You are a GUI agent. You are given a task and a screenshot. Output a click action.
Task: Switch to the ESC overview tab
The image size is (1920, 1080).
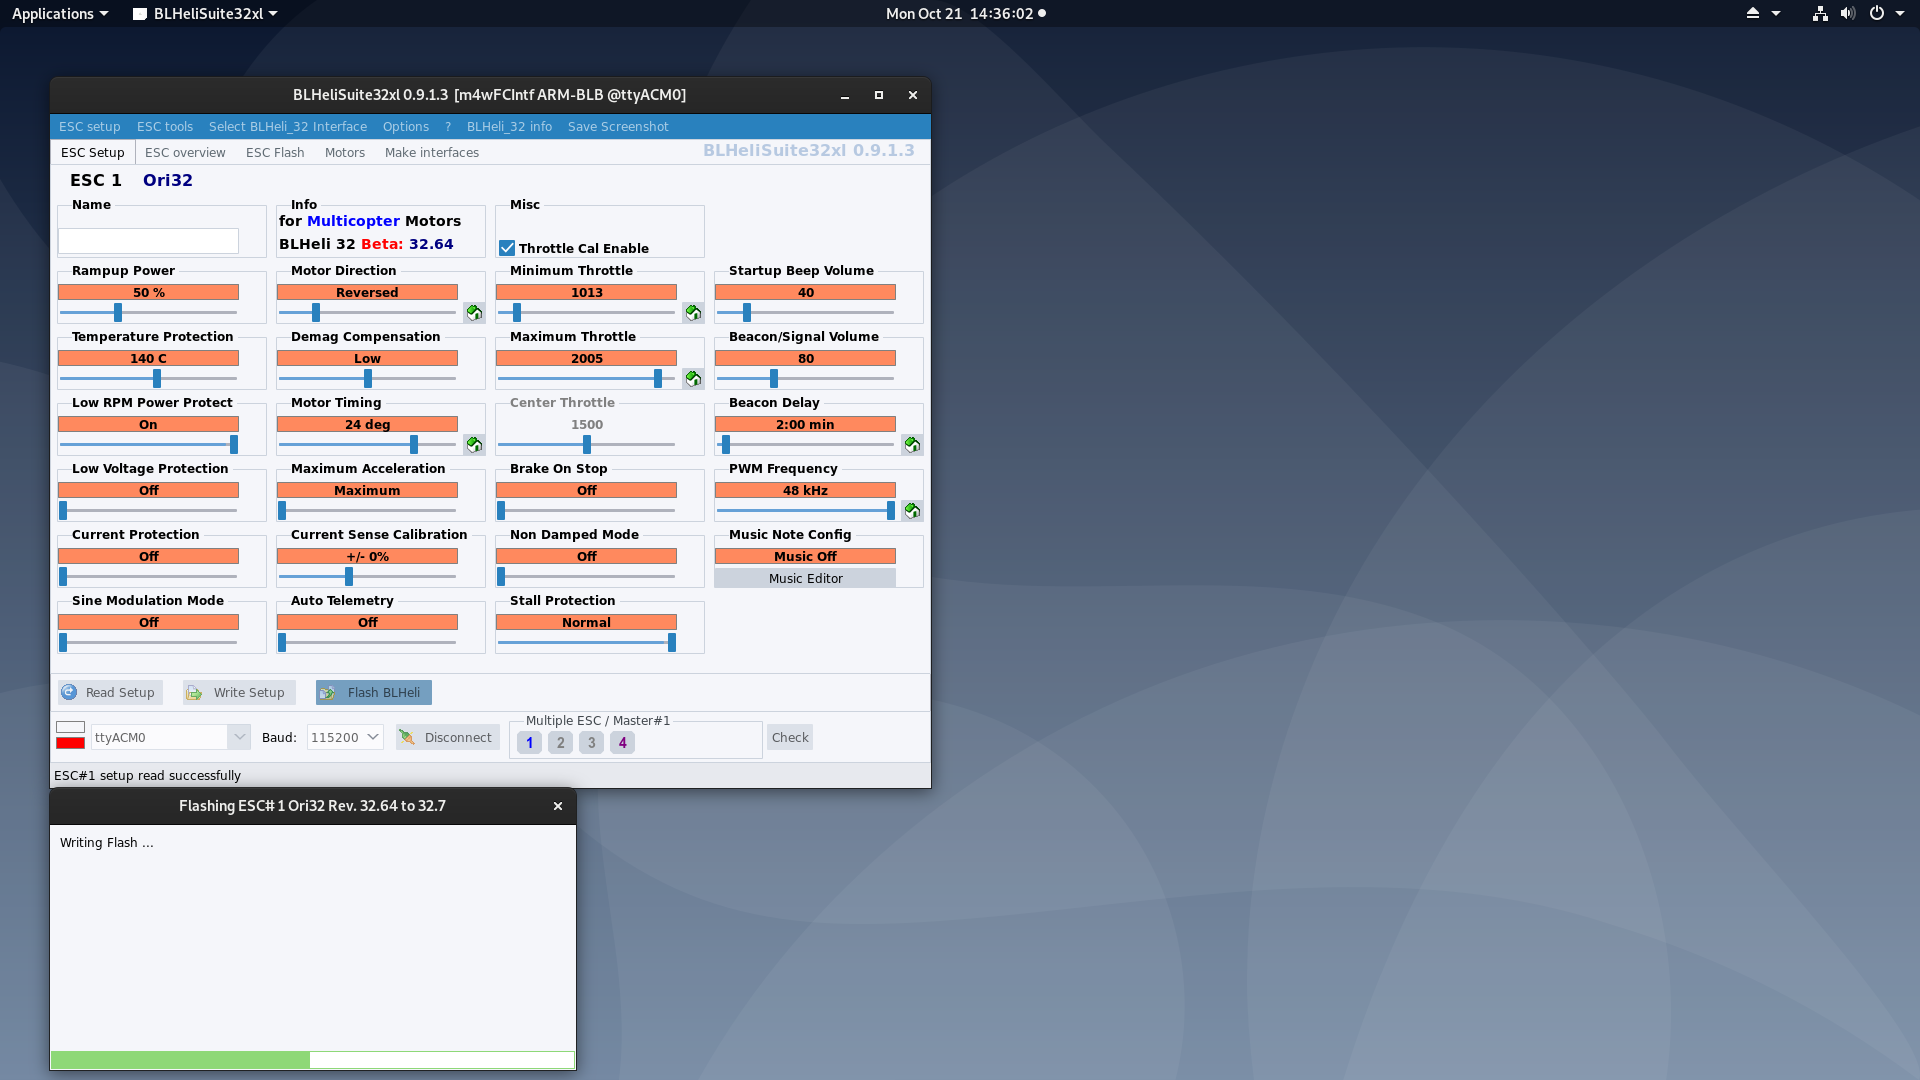(185, 153)
